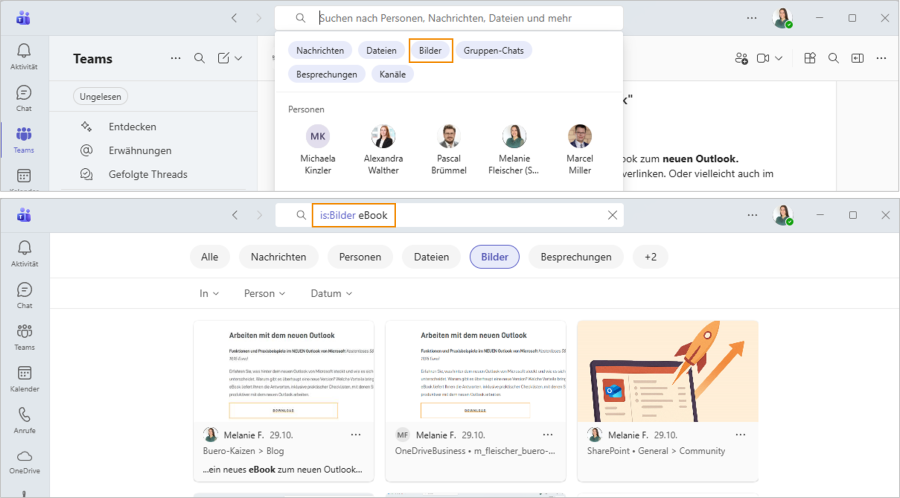The height and width of the screenshot is (498, 900).
Task: Open the Gefolgte Threads entry
Action: coord(147,174)
